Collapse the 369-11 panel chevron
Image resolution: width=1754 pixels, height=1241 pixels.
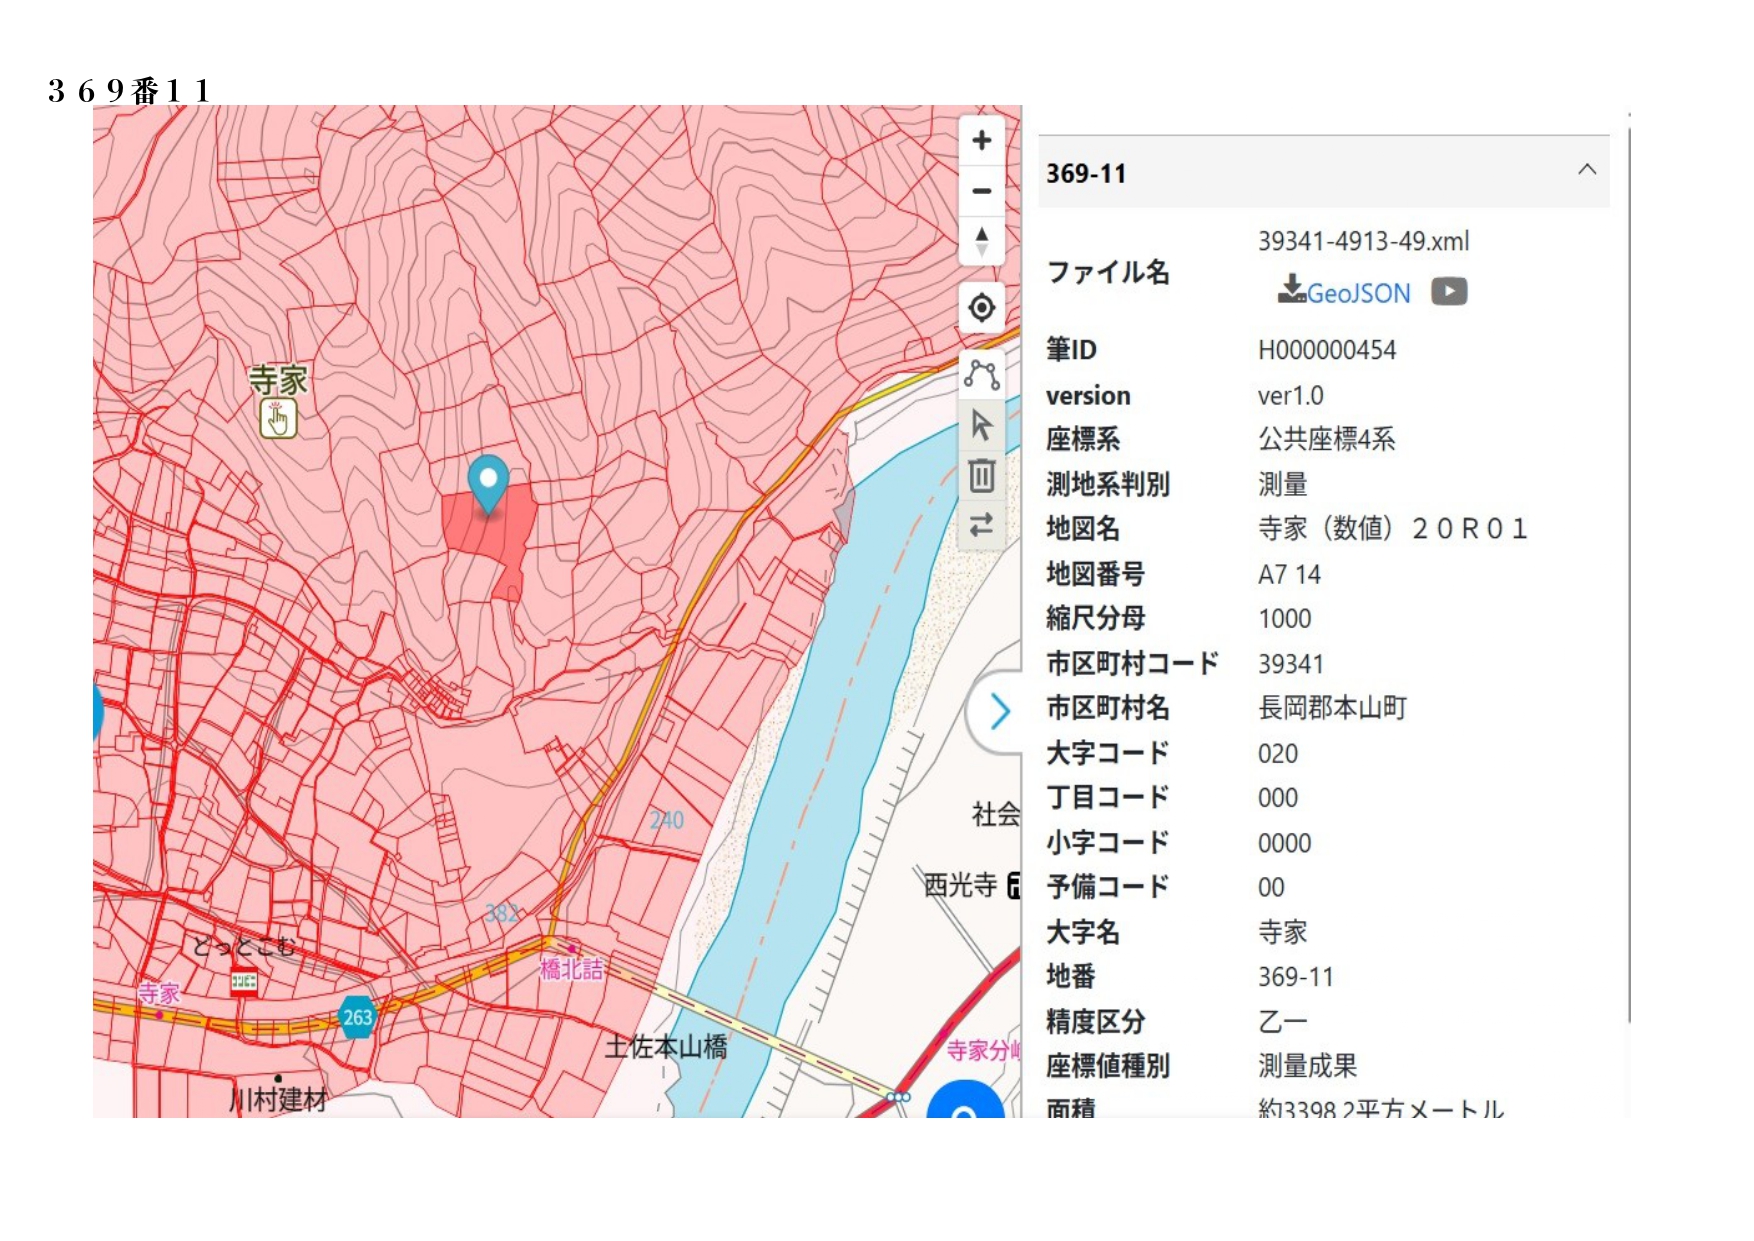1587,170
